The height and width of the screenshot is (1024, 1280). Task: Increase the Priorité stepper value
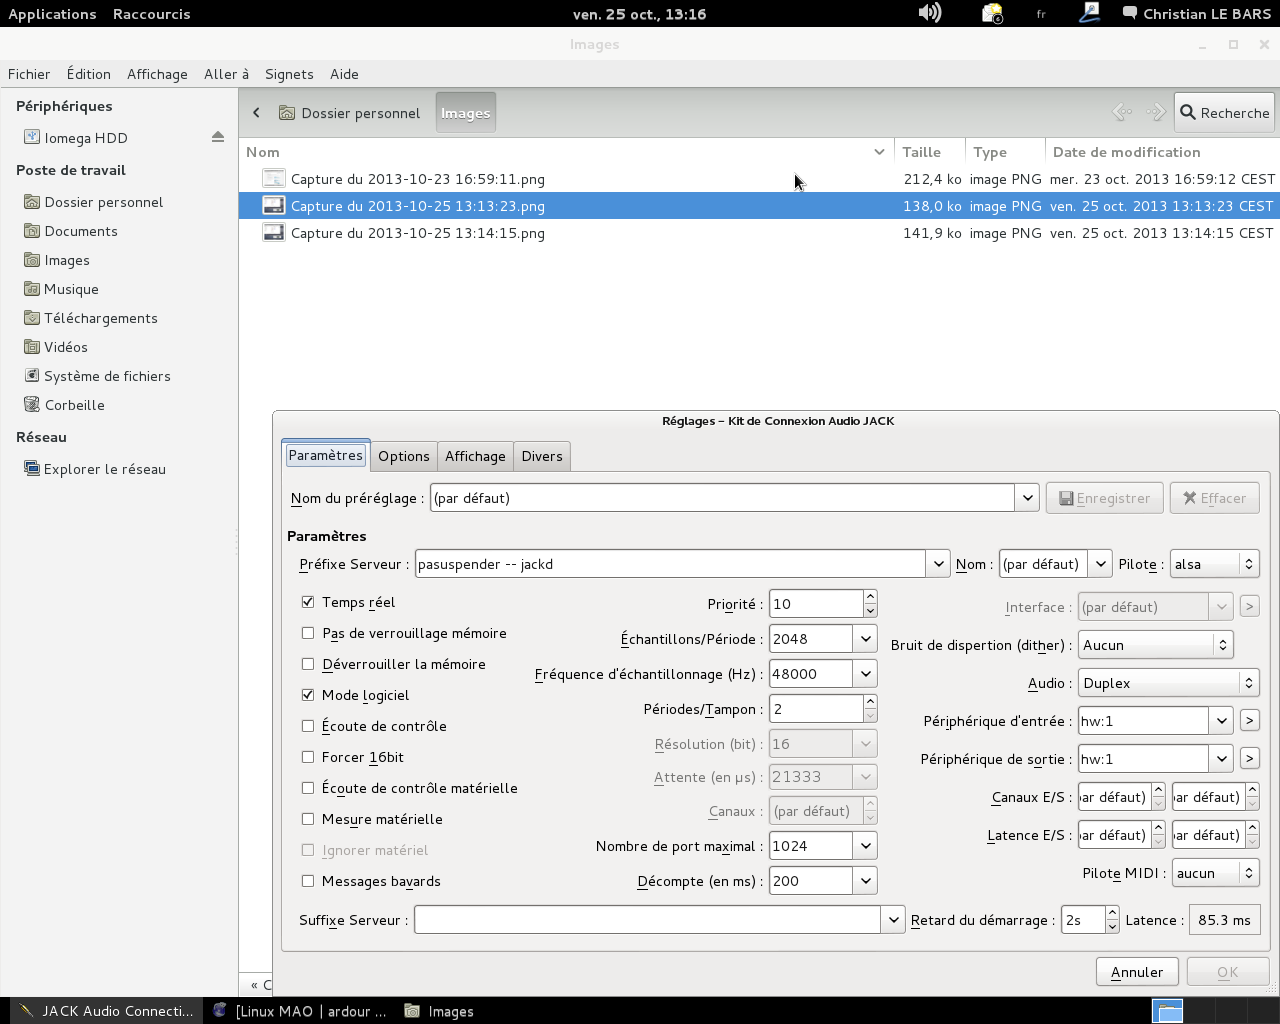point(870,596)
